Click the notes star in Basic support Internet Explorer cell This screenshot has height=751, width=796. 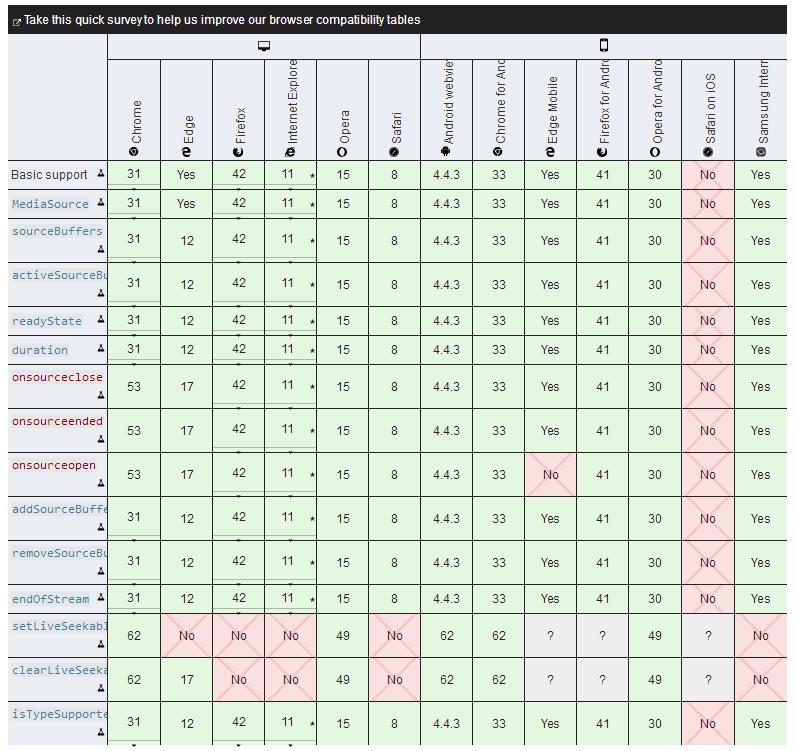(312, 176)
